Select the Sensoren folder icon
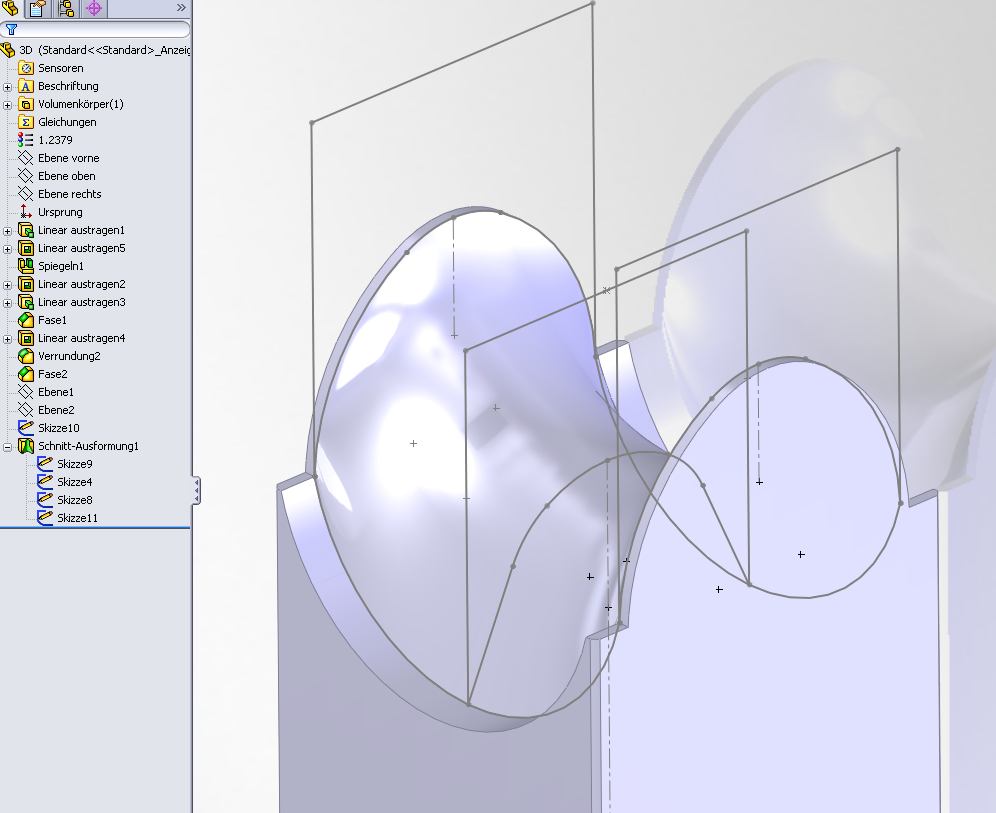Viewport: 996px width, 813px height. click(25, 68)
